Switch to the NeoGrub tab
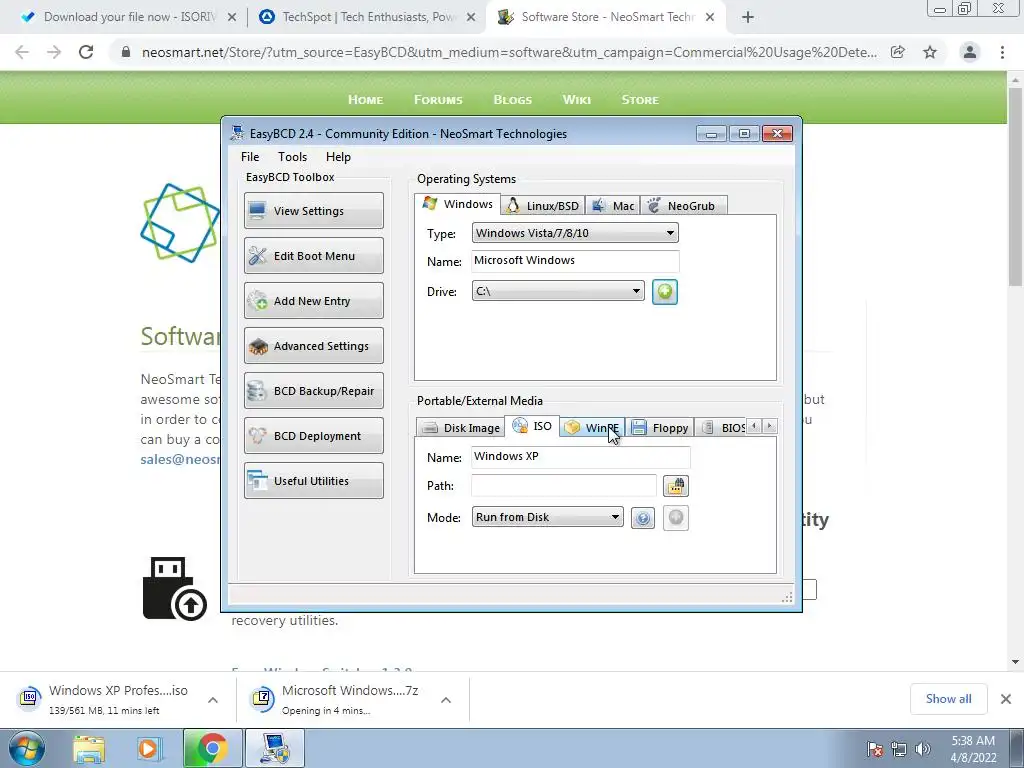 pos(683,206)
